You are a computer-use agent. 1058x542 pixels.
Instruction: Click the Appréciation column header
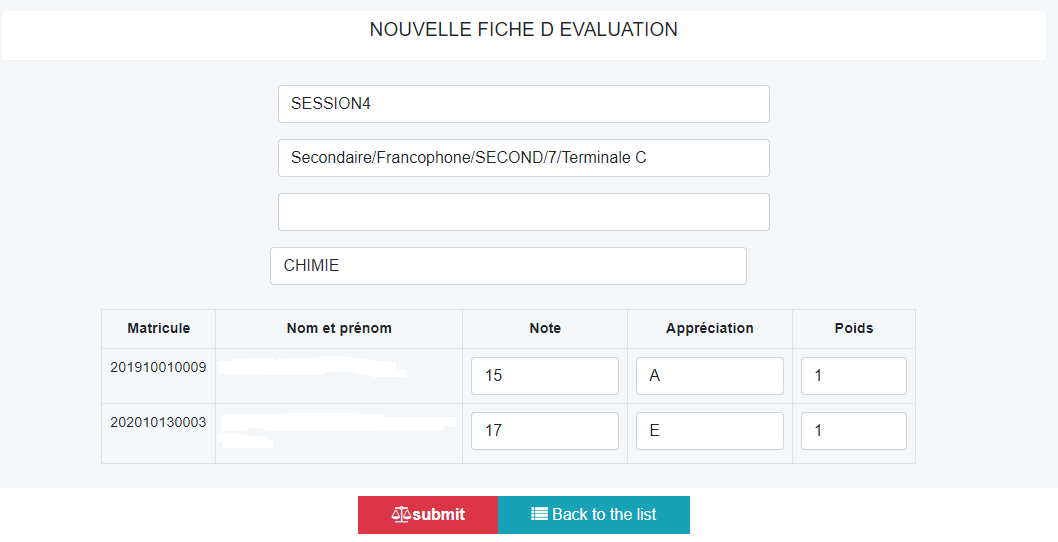[710, 329]
